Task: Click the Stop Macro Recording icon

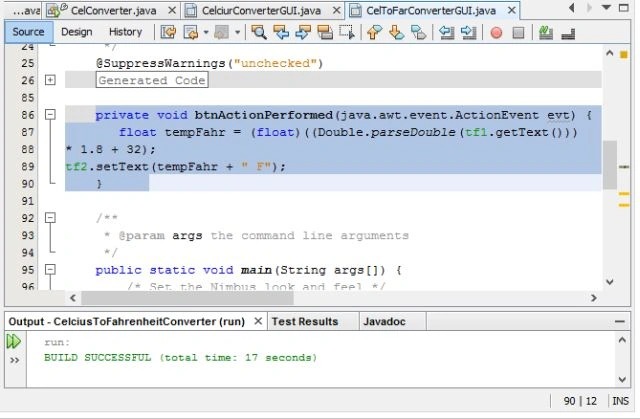Action: (518, 33)
